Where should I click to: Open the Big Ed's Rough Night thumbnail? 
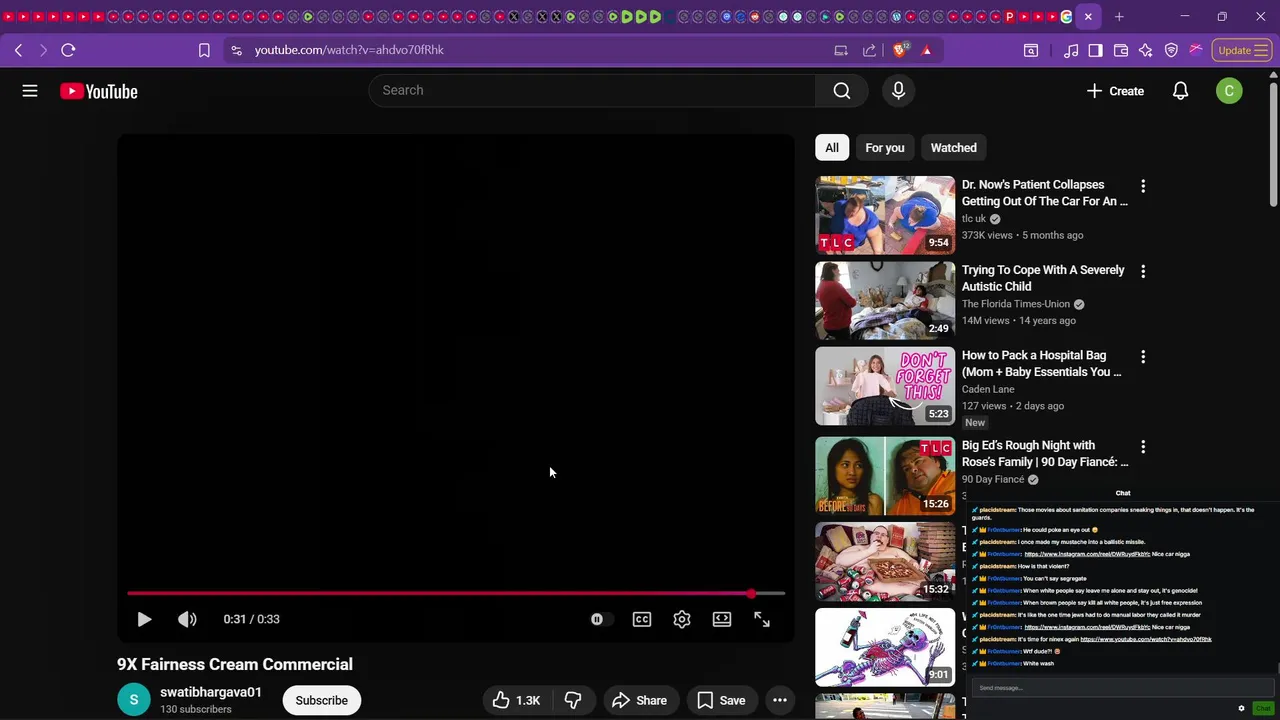(x=885, y=476)
